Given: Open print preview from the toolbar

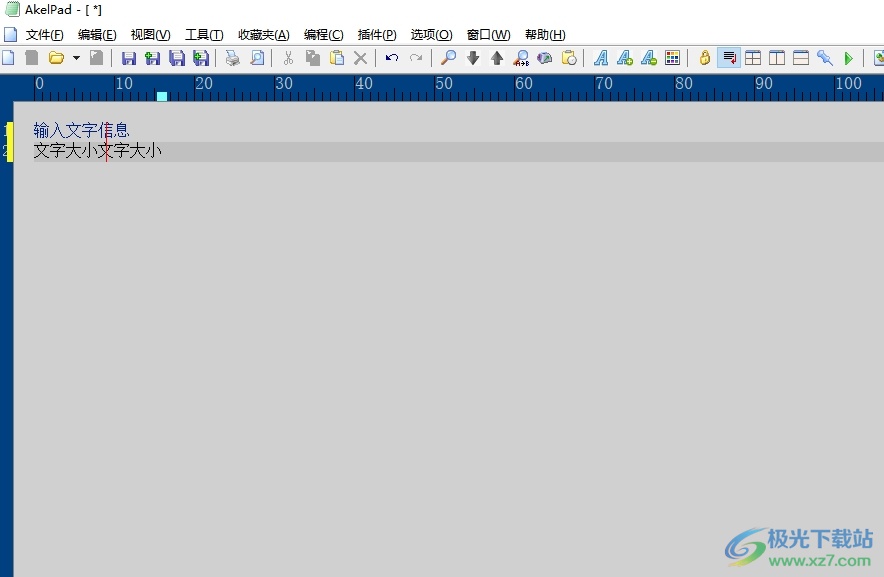Looking at the screenshot, I should (257, 58).
